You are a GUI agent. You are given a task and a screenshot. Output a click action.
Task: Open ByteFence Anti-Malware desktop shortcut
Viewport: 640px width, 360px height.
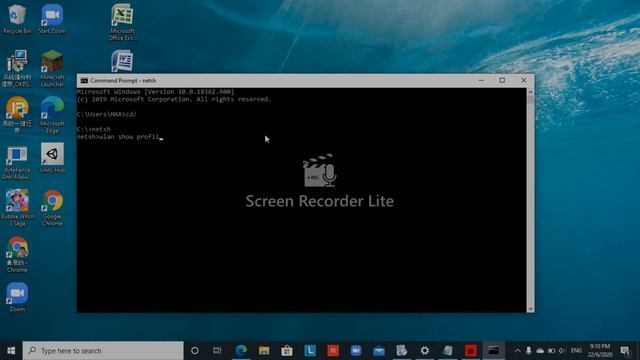tap(17, 162)
